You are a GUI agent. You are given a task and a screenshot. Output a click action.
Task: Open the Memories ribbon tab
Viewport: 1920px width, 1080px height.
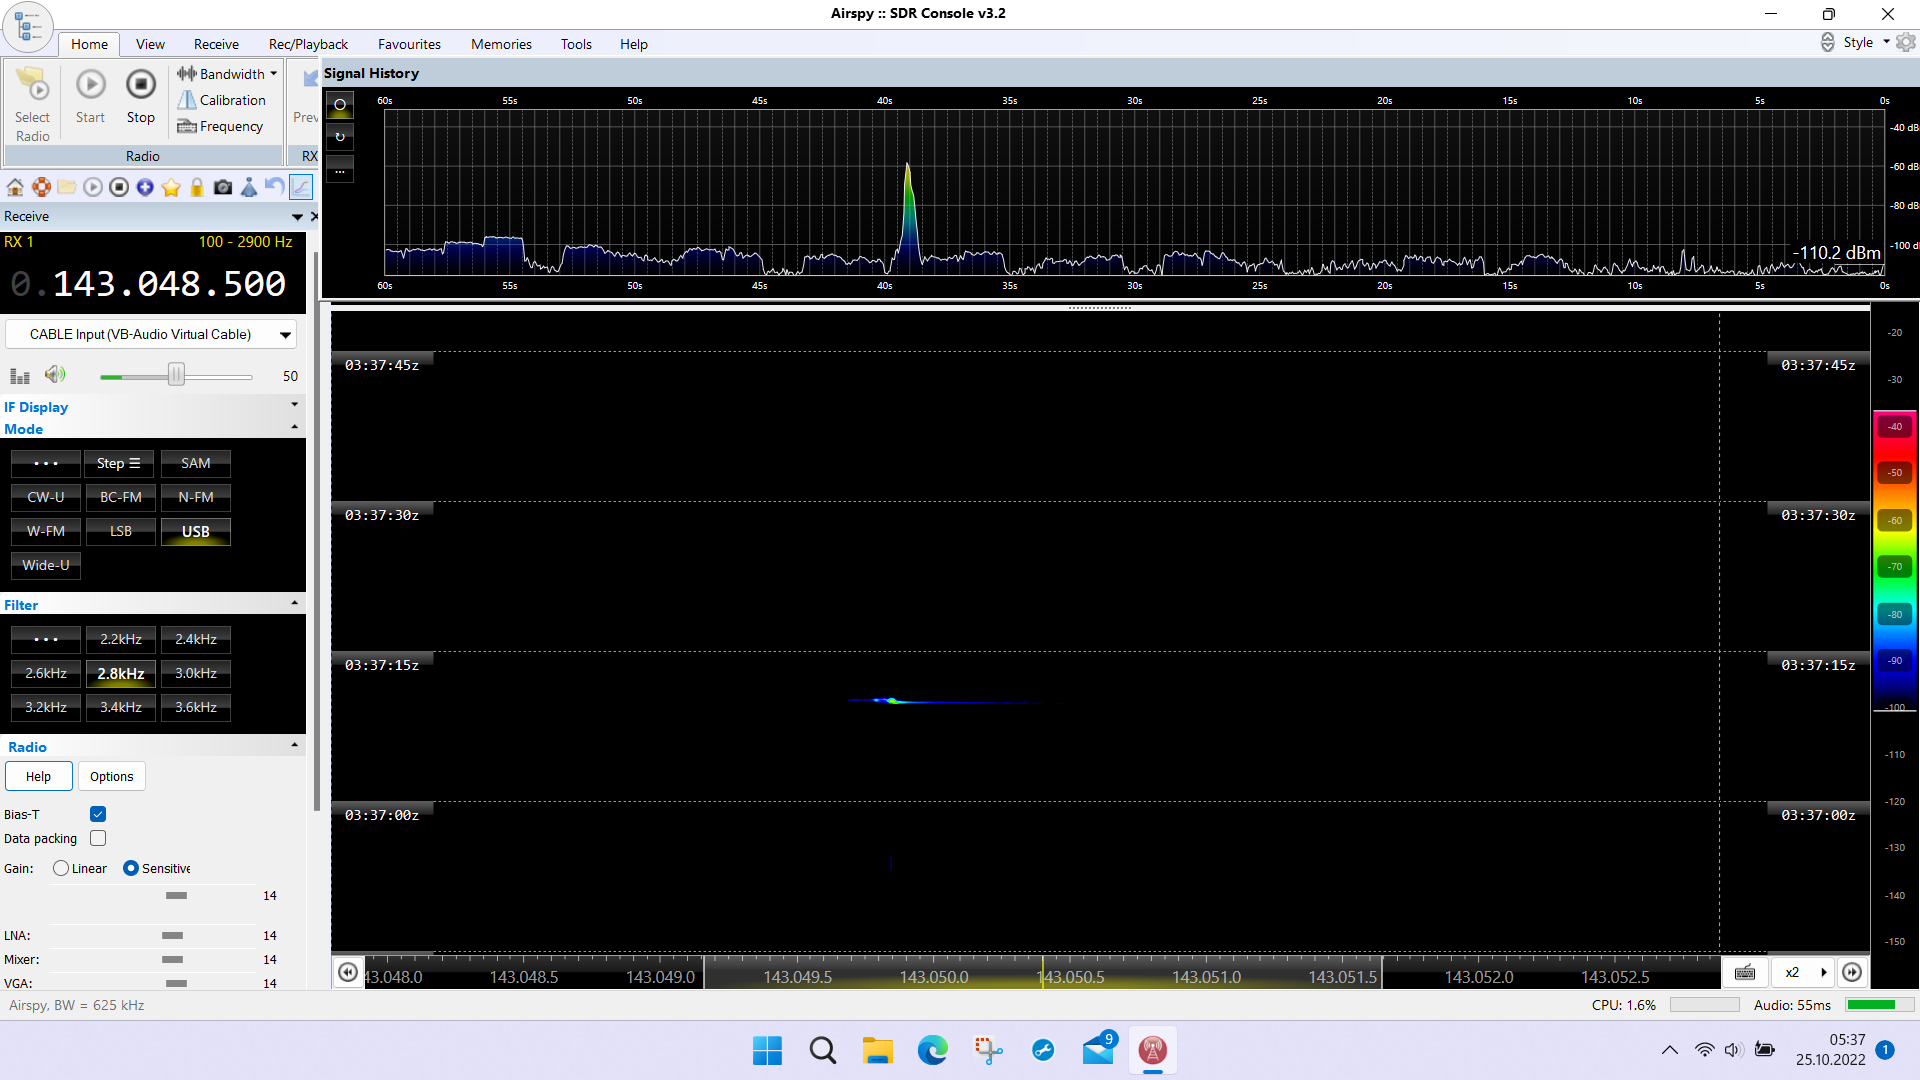(501, 44)
